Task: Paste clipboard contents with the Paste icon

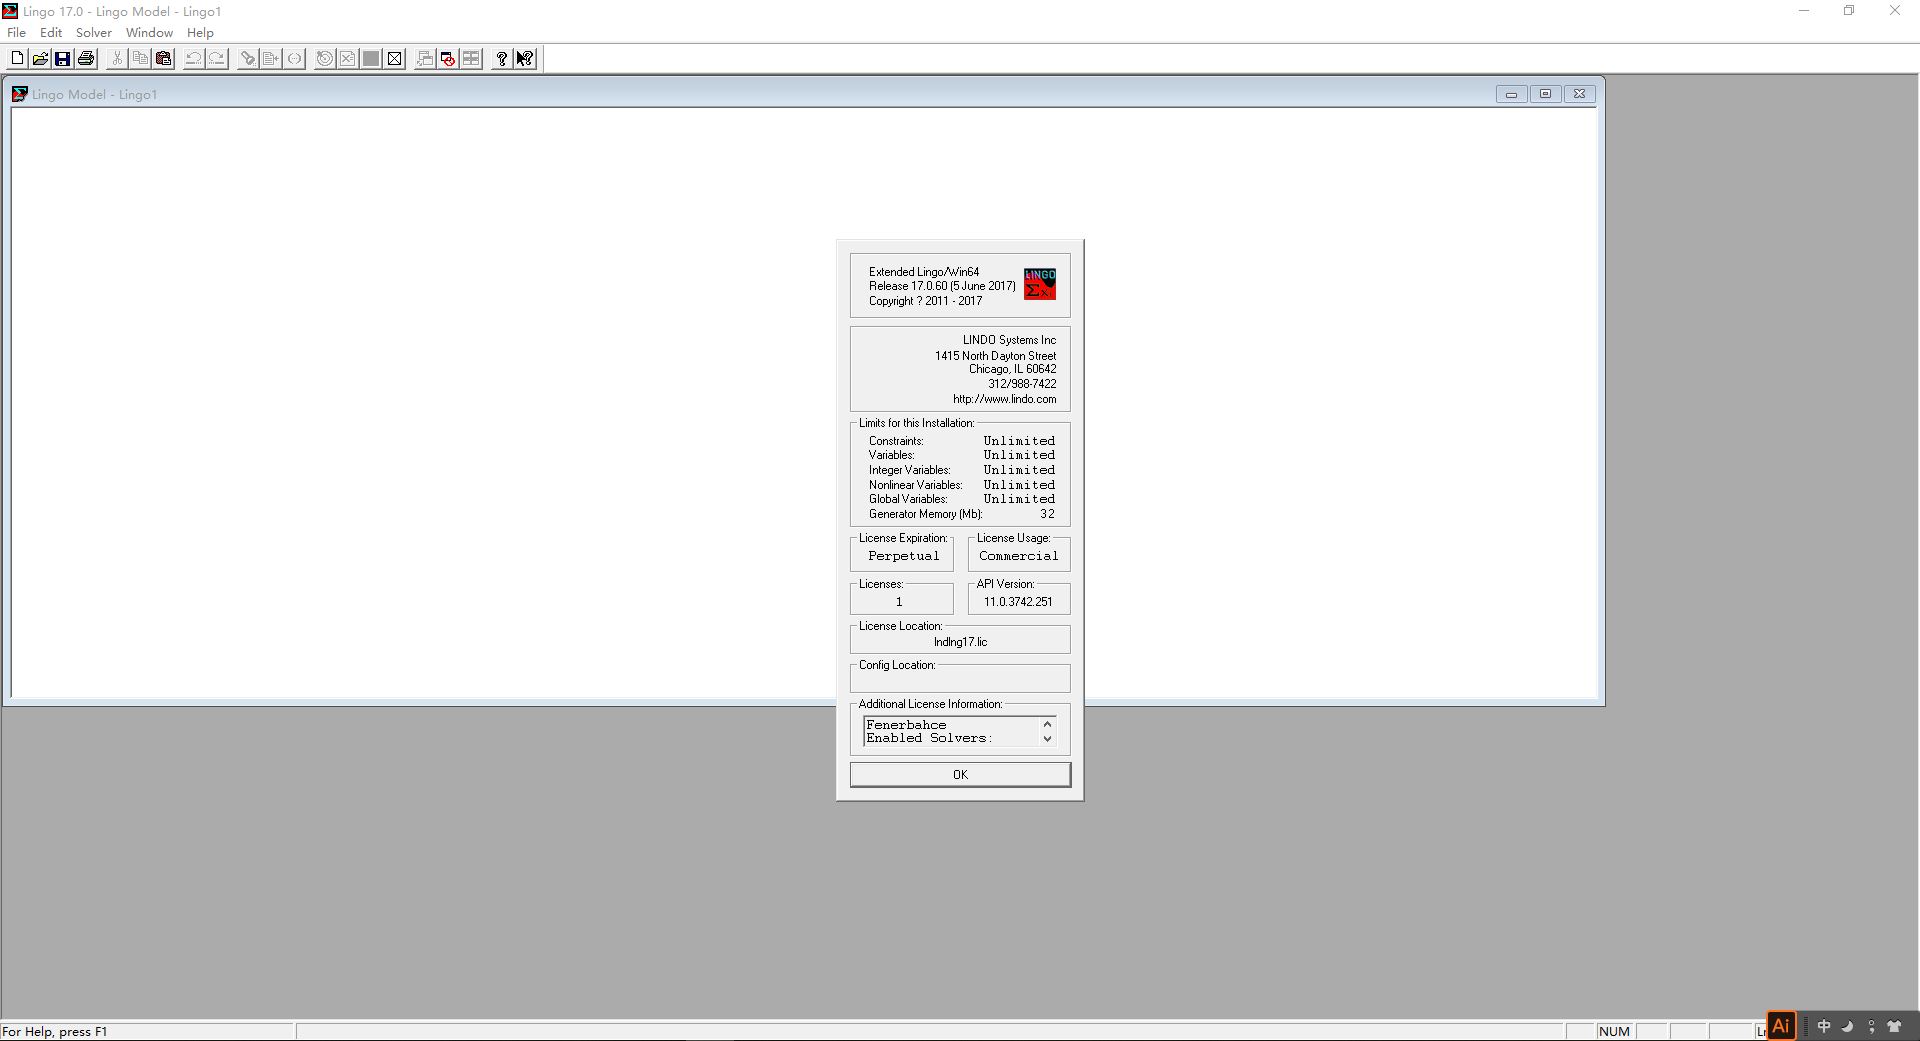Action: click(x=163, y=59)
